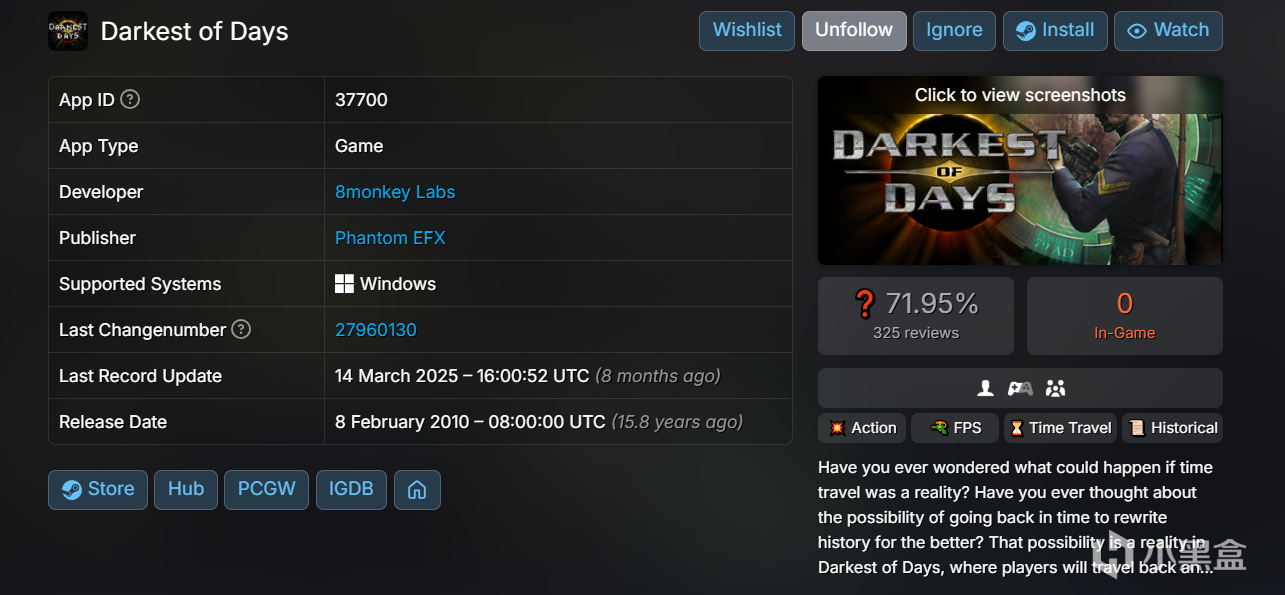Screen dimensions: 1285x595
Task: Click the home website icon button
Action: (417, 490)
